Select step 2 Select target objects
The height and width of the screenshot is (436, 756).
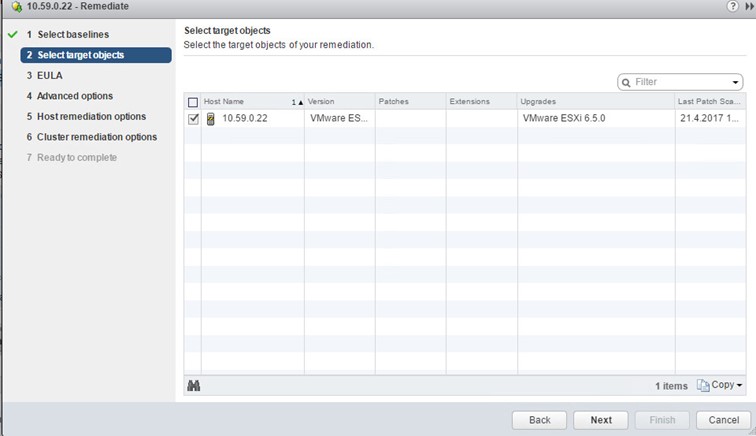[96, 55]
